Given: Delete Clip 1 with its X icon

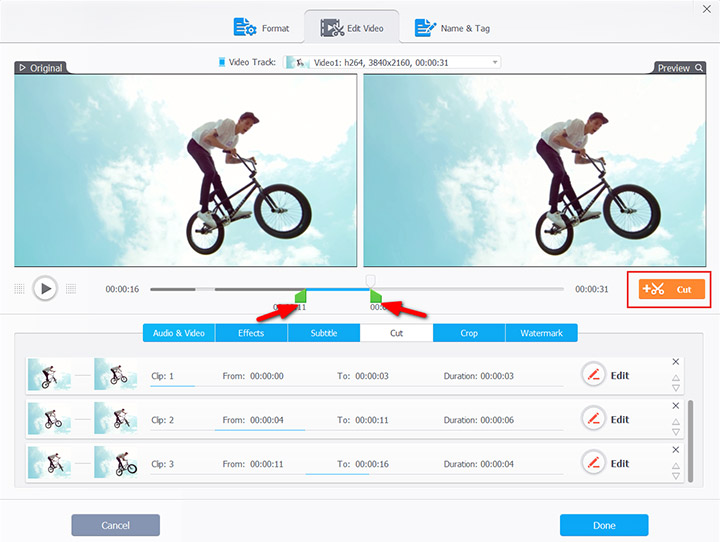Looking at the screenshot, I should (675, 362).
